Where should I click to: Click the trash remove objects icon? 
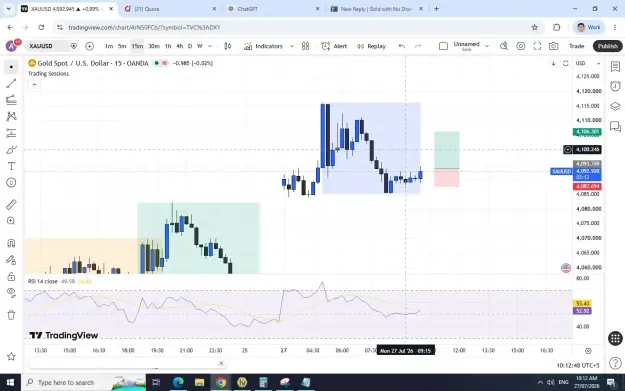(11, 315)
